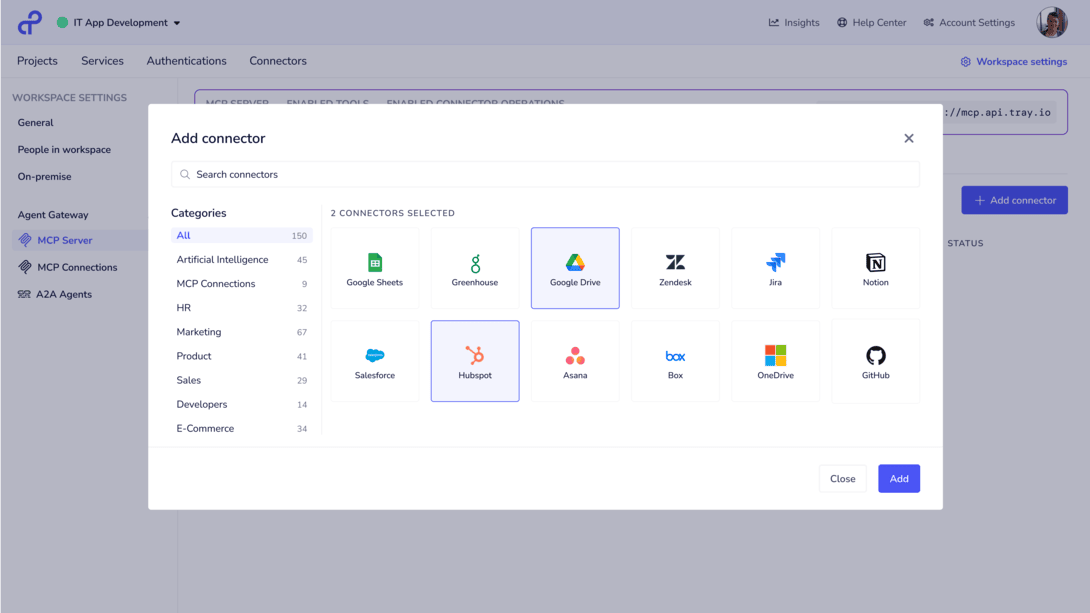Screen dimensions: 1090x613
Task: Click the Tray logo icon
Action: [30, 22]
